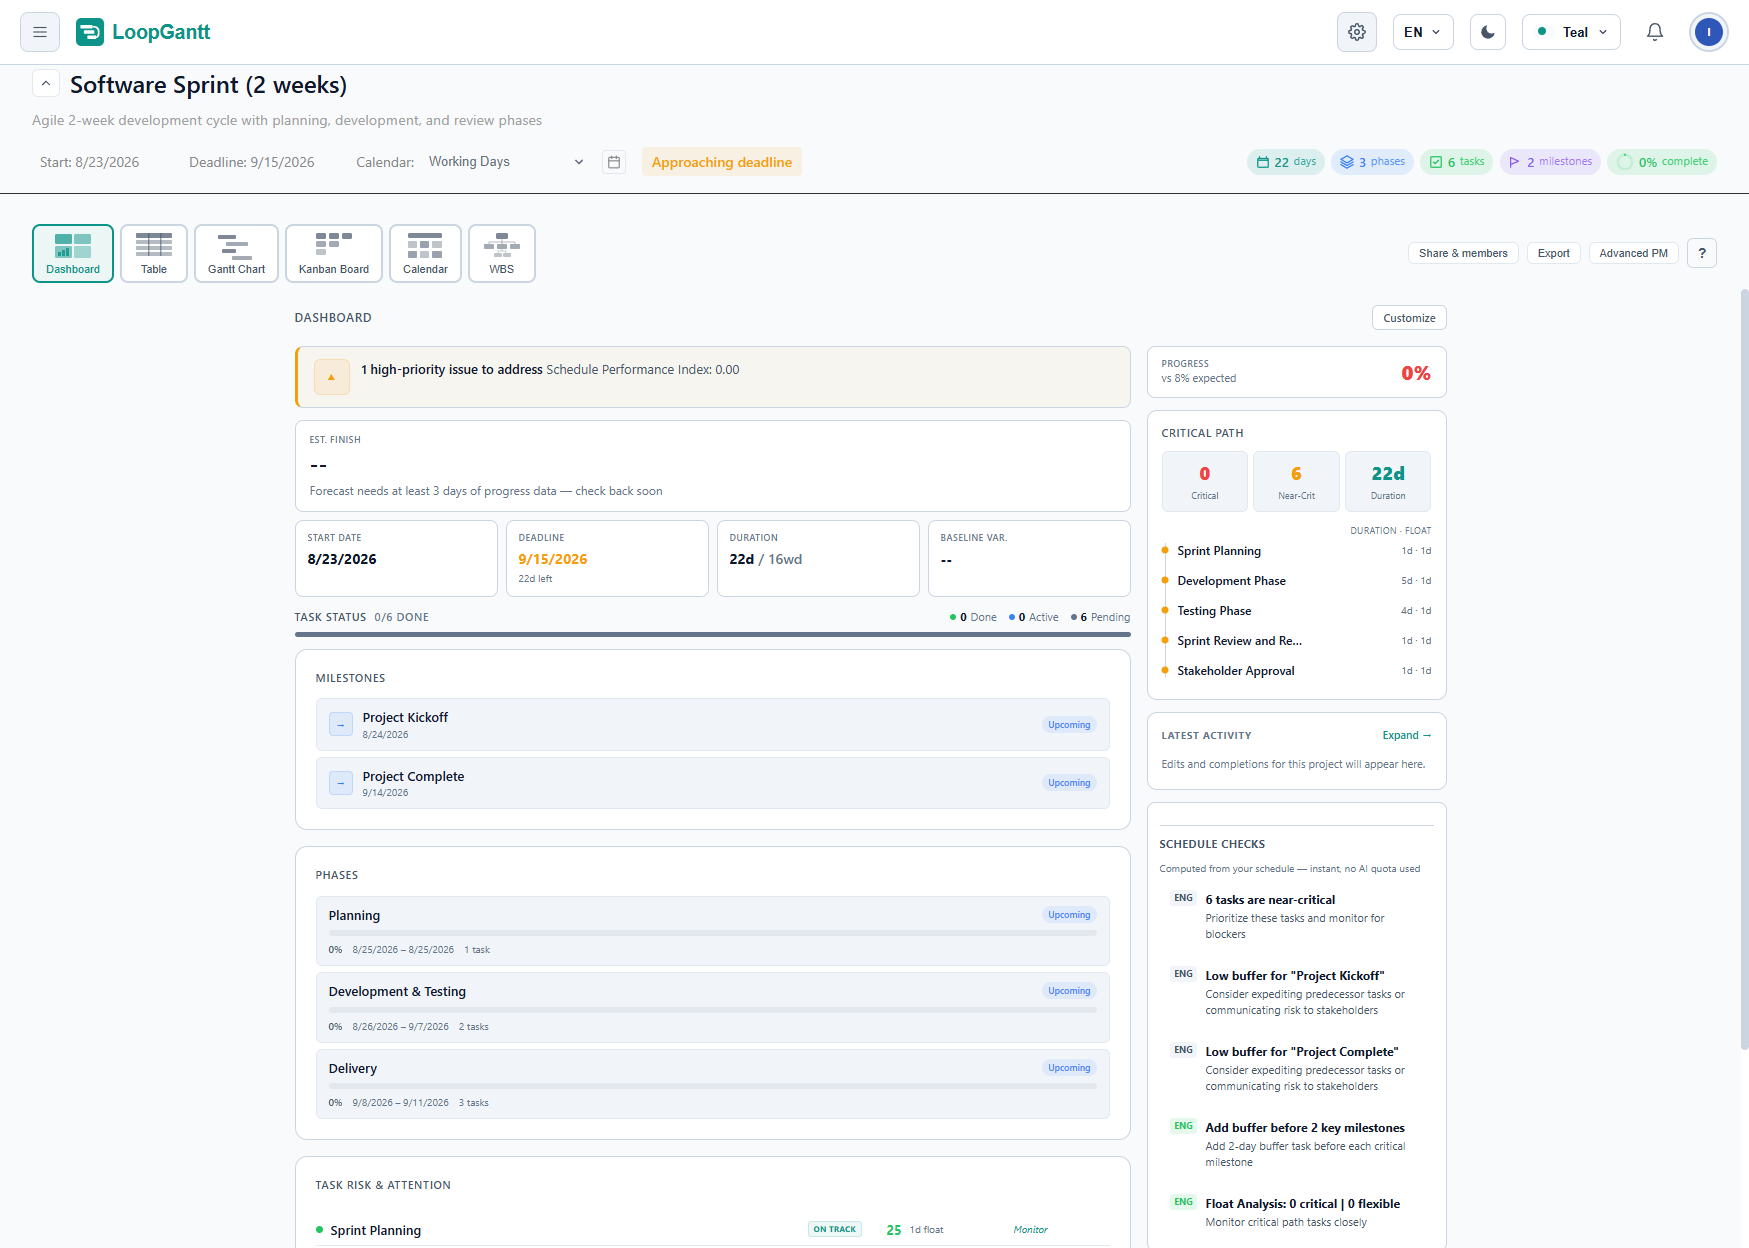Open the Planning phase card
The width and height of the screenshot is (1749, 1248).
[x=713, y=931]
